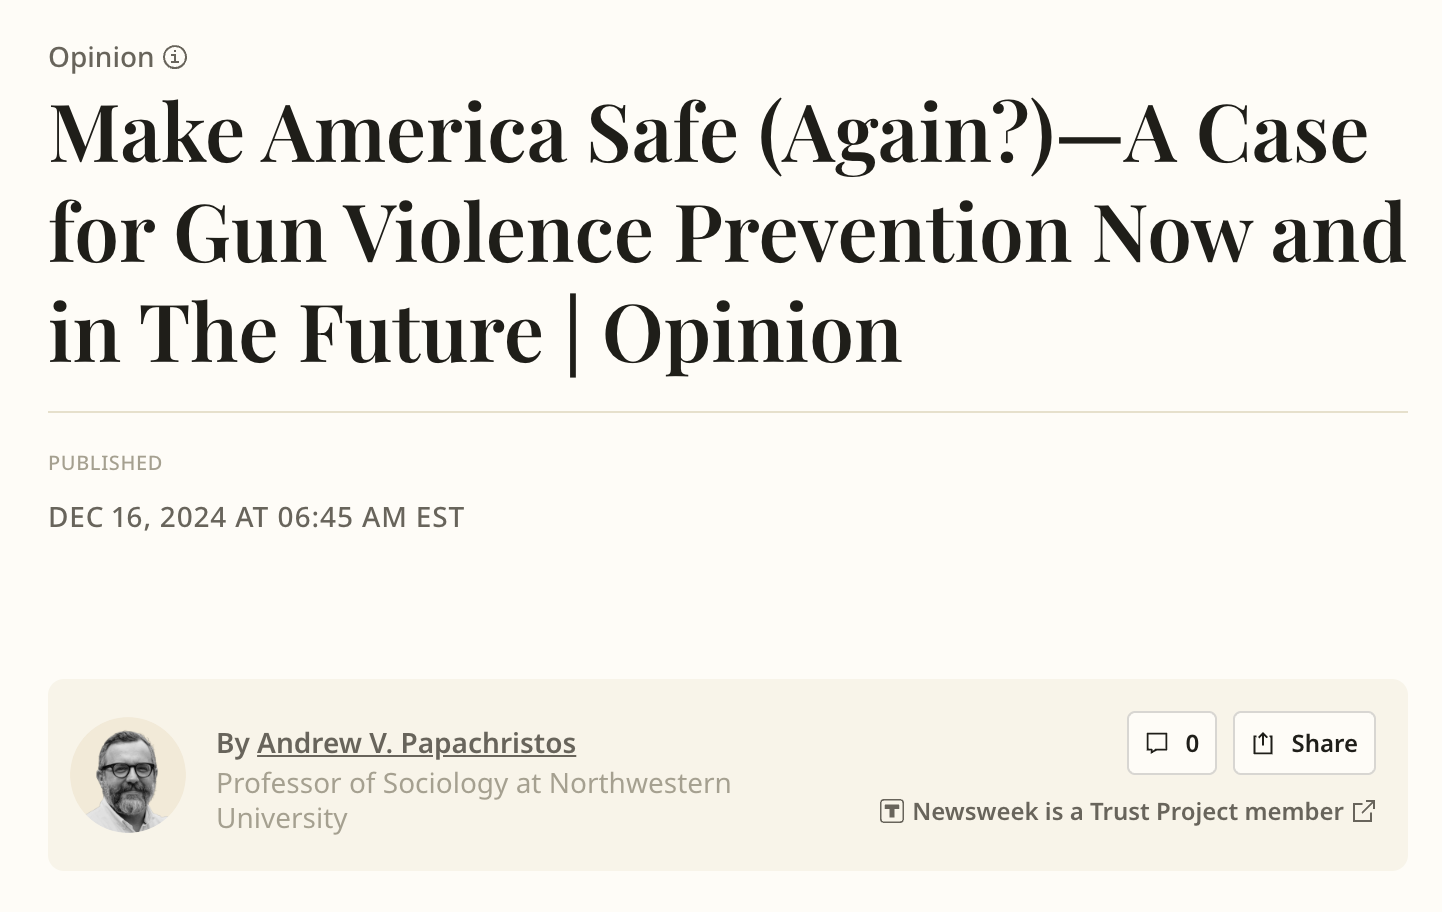Click the article headline's first line
The image size is (1442, 912).
[709, 132]
